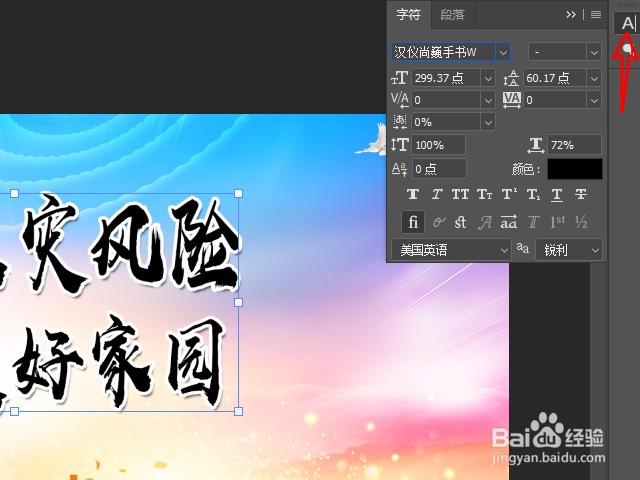Click the baseline shift icon

click(399, 169)
